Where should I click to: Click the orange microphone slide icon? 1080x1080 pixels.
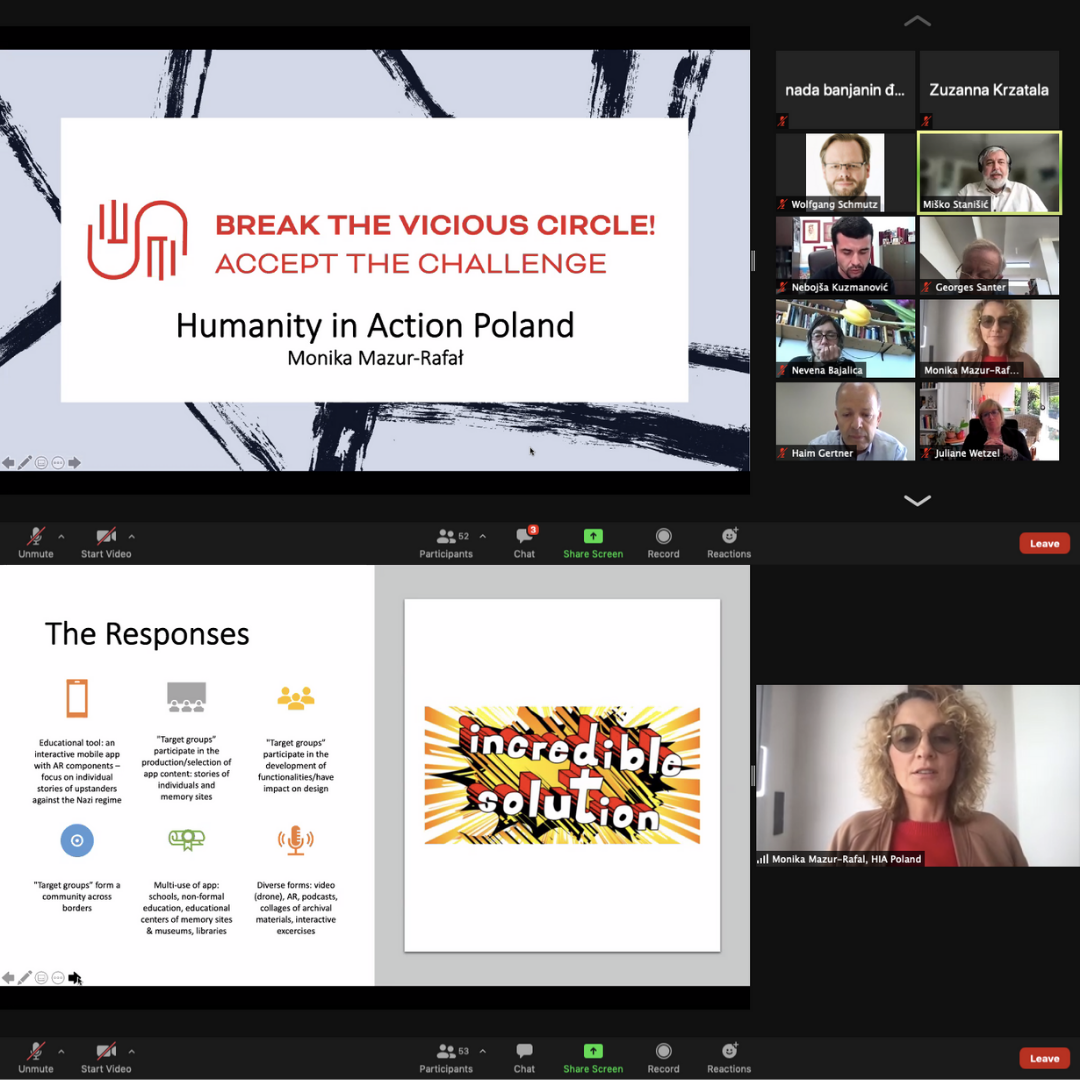coord(295,840)
